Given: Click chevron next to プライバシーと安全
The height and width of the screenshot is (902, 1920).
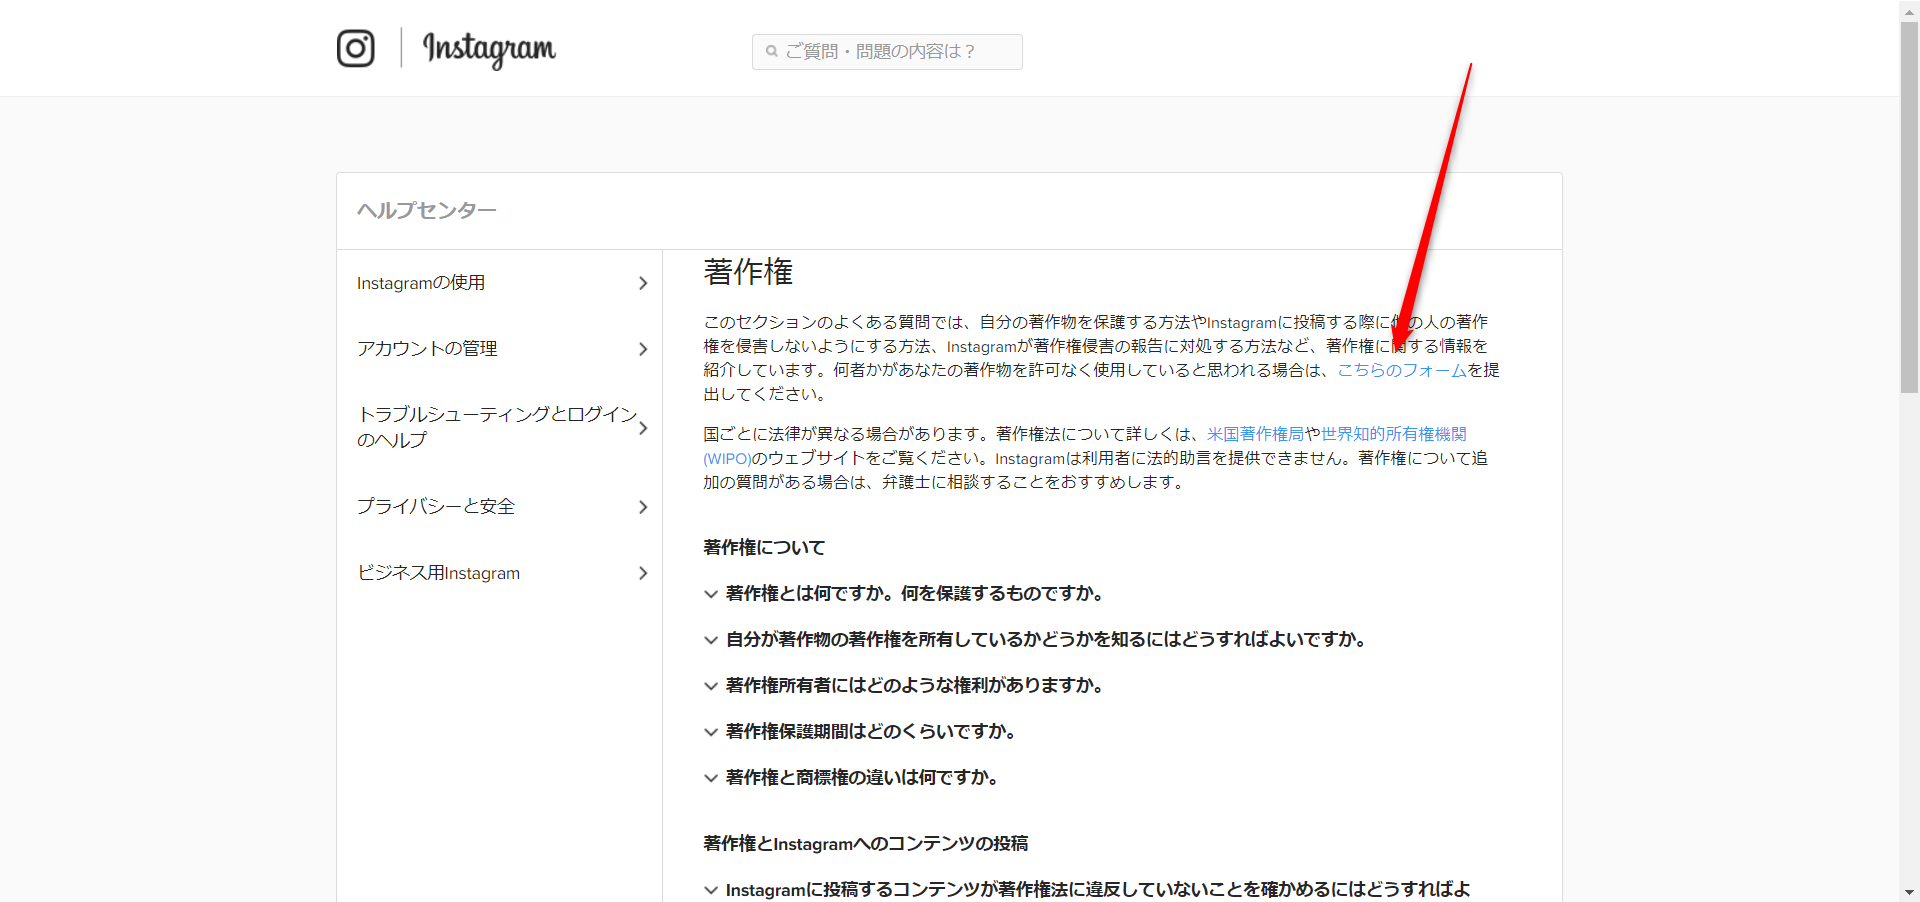Looking at the screenshot, I should [x=643, y=507].
